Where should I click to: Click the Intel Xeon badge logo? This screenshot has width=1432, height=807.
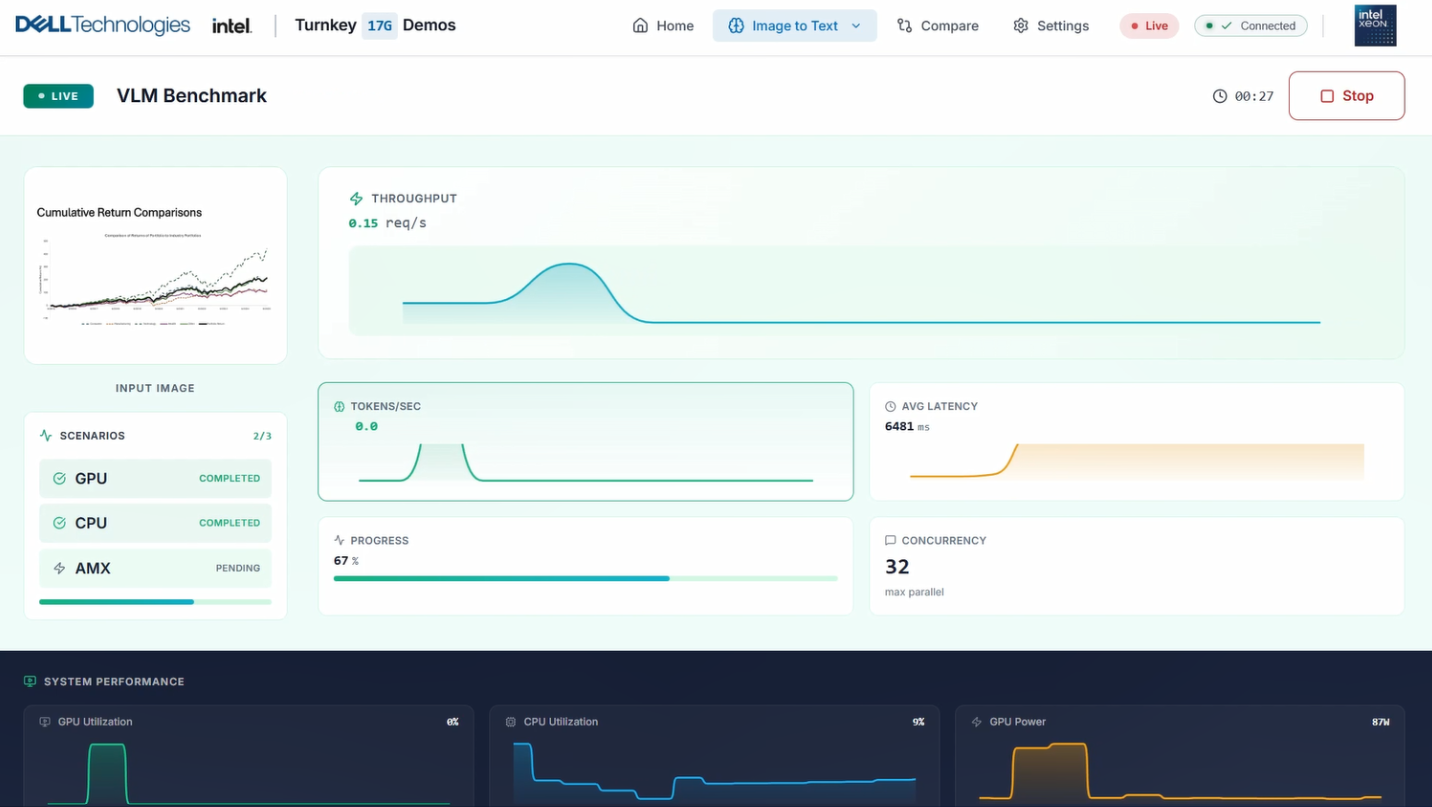[1375, 26]
